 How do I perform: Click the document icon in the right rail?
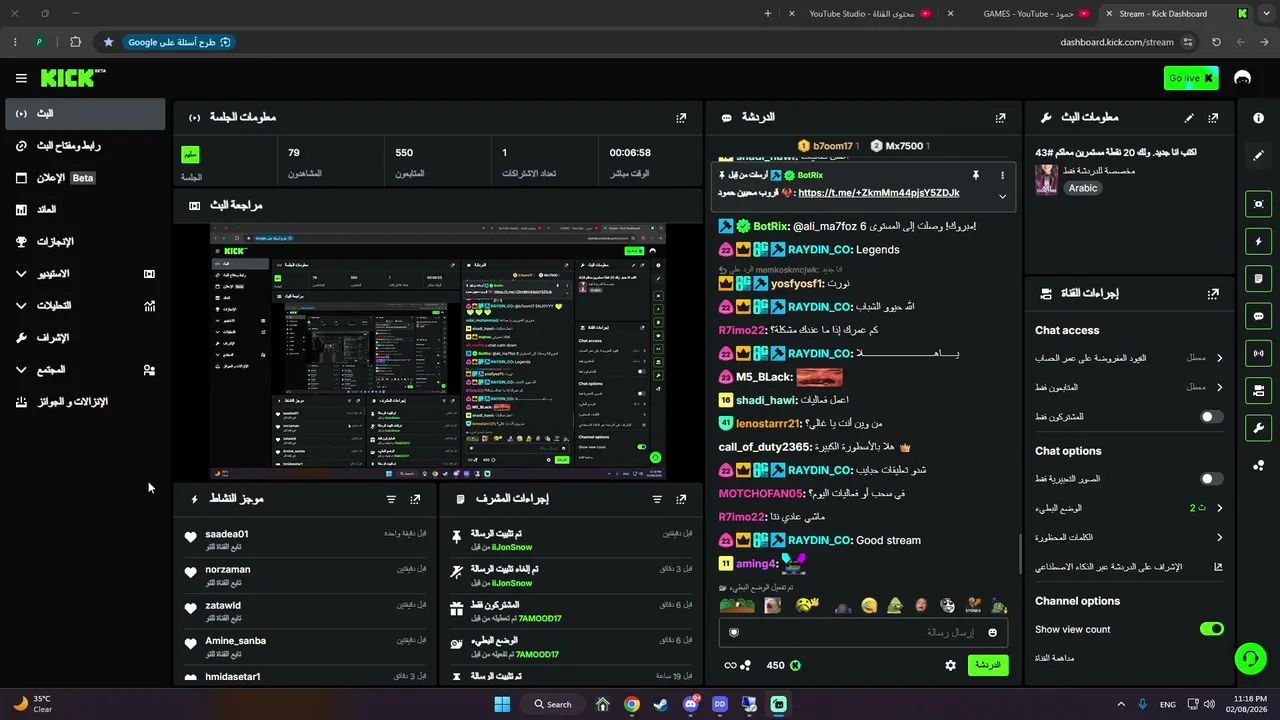[1258, 278]
